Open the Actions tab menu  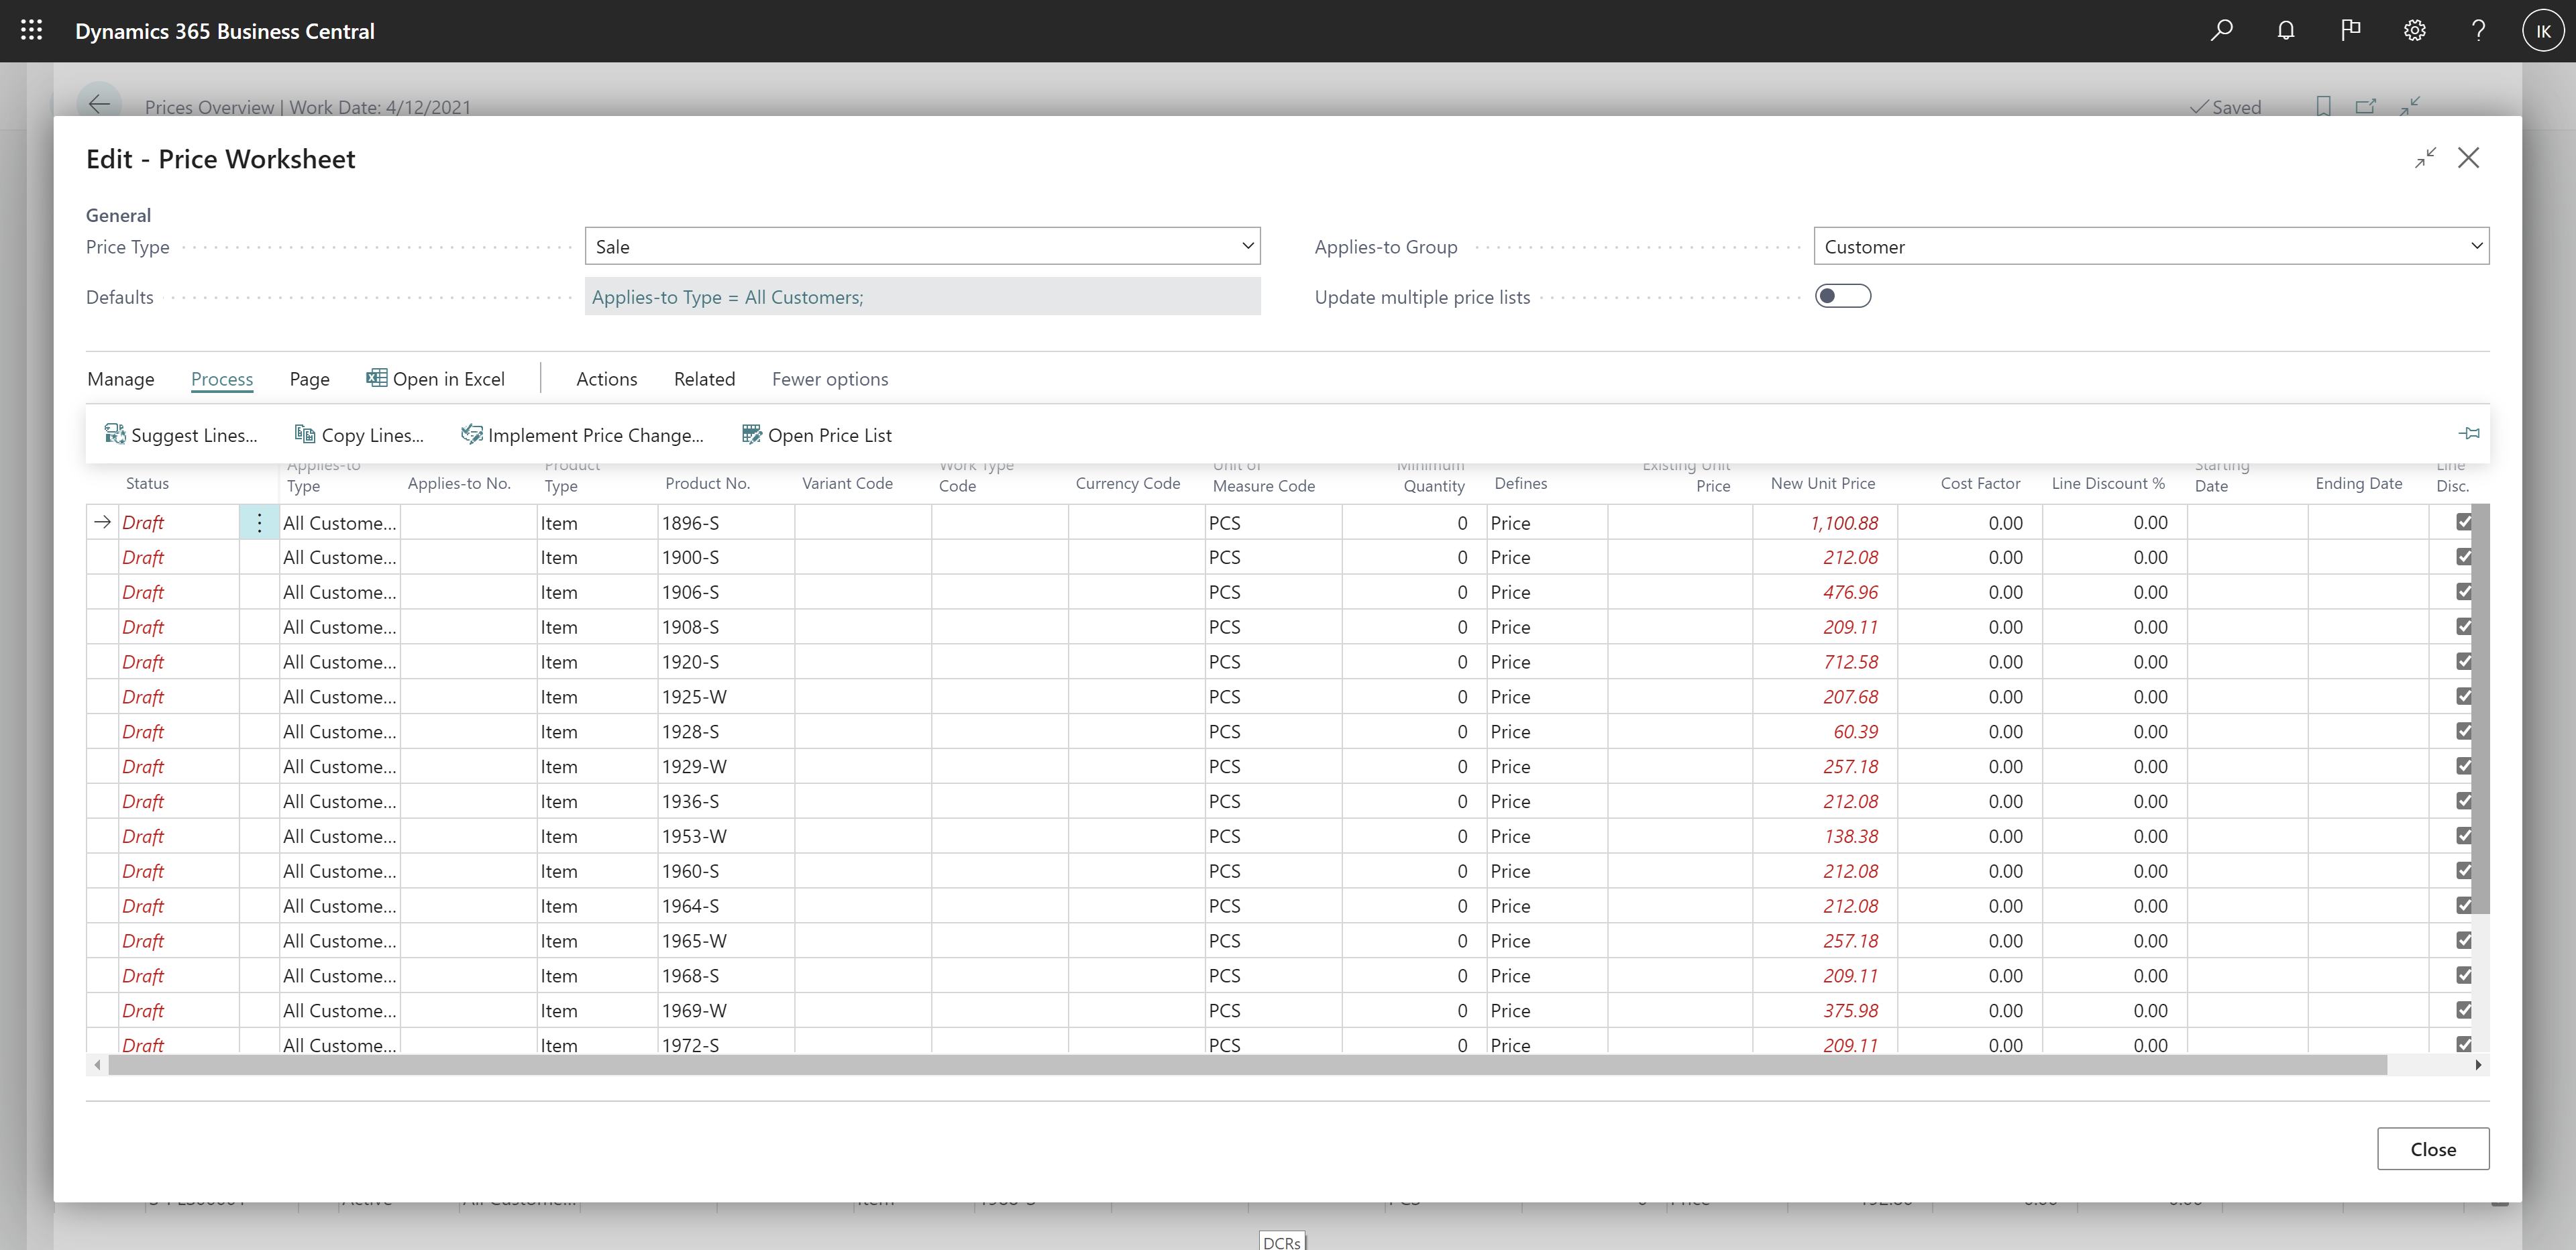[x=606, y=378]
